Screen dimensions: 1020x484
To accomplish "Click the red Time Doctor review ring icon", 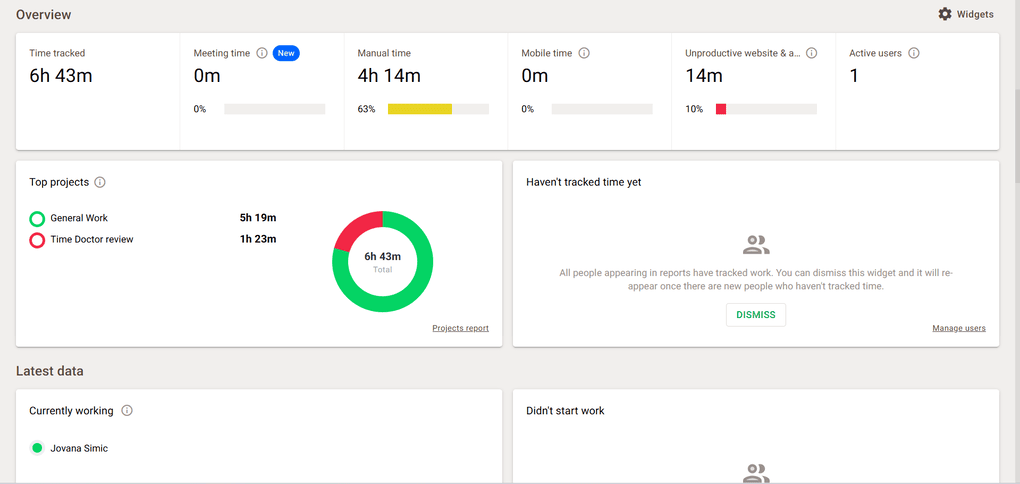I will [37, 240].
